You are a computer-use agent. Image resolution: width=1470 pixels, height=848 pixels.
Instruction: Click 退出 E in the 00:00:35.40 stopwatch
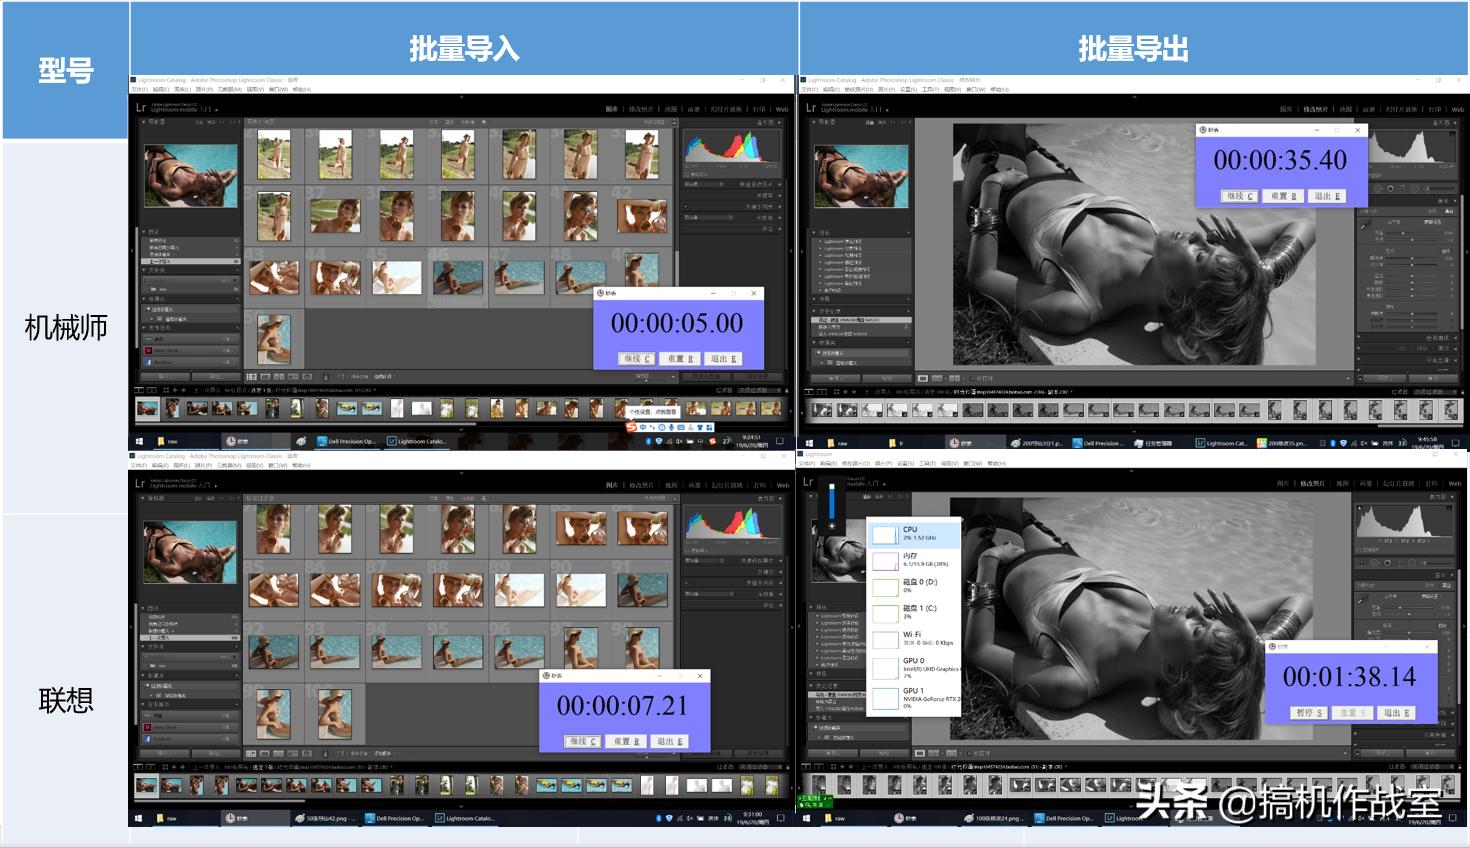pyautogui.click(x=1326, y=196)
